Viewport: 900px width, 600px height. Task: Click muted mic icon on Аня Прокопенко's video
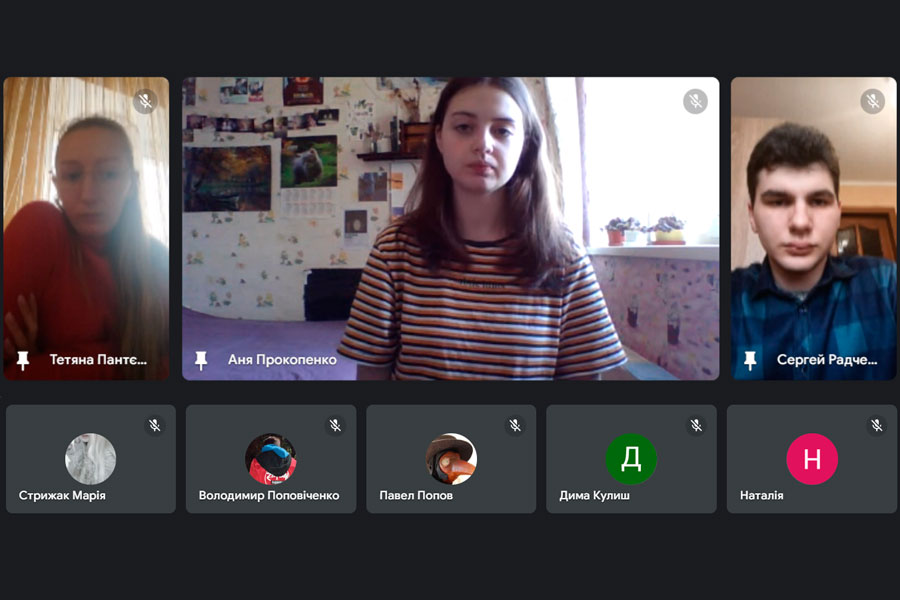pos(695,102)
